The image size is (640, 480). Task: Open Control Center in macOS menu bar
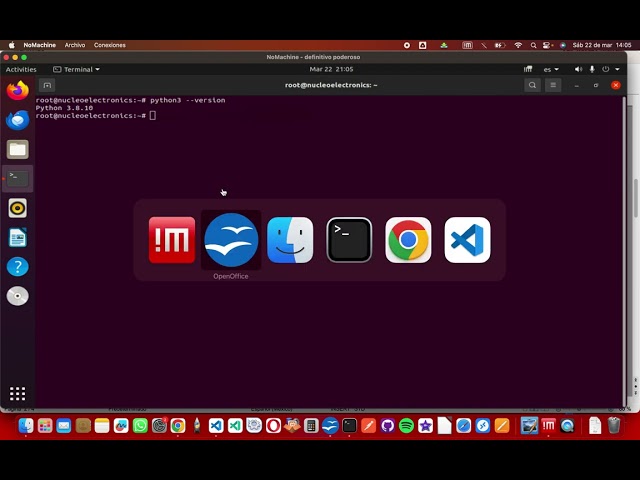point(547,45)
